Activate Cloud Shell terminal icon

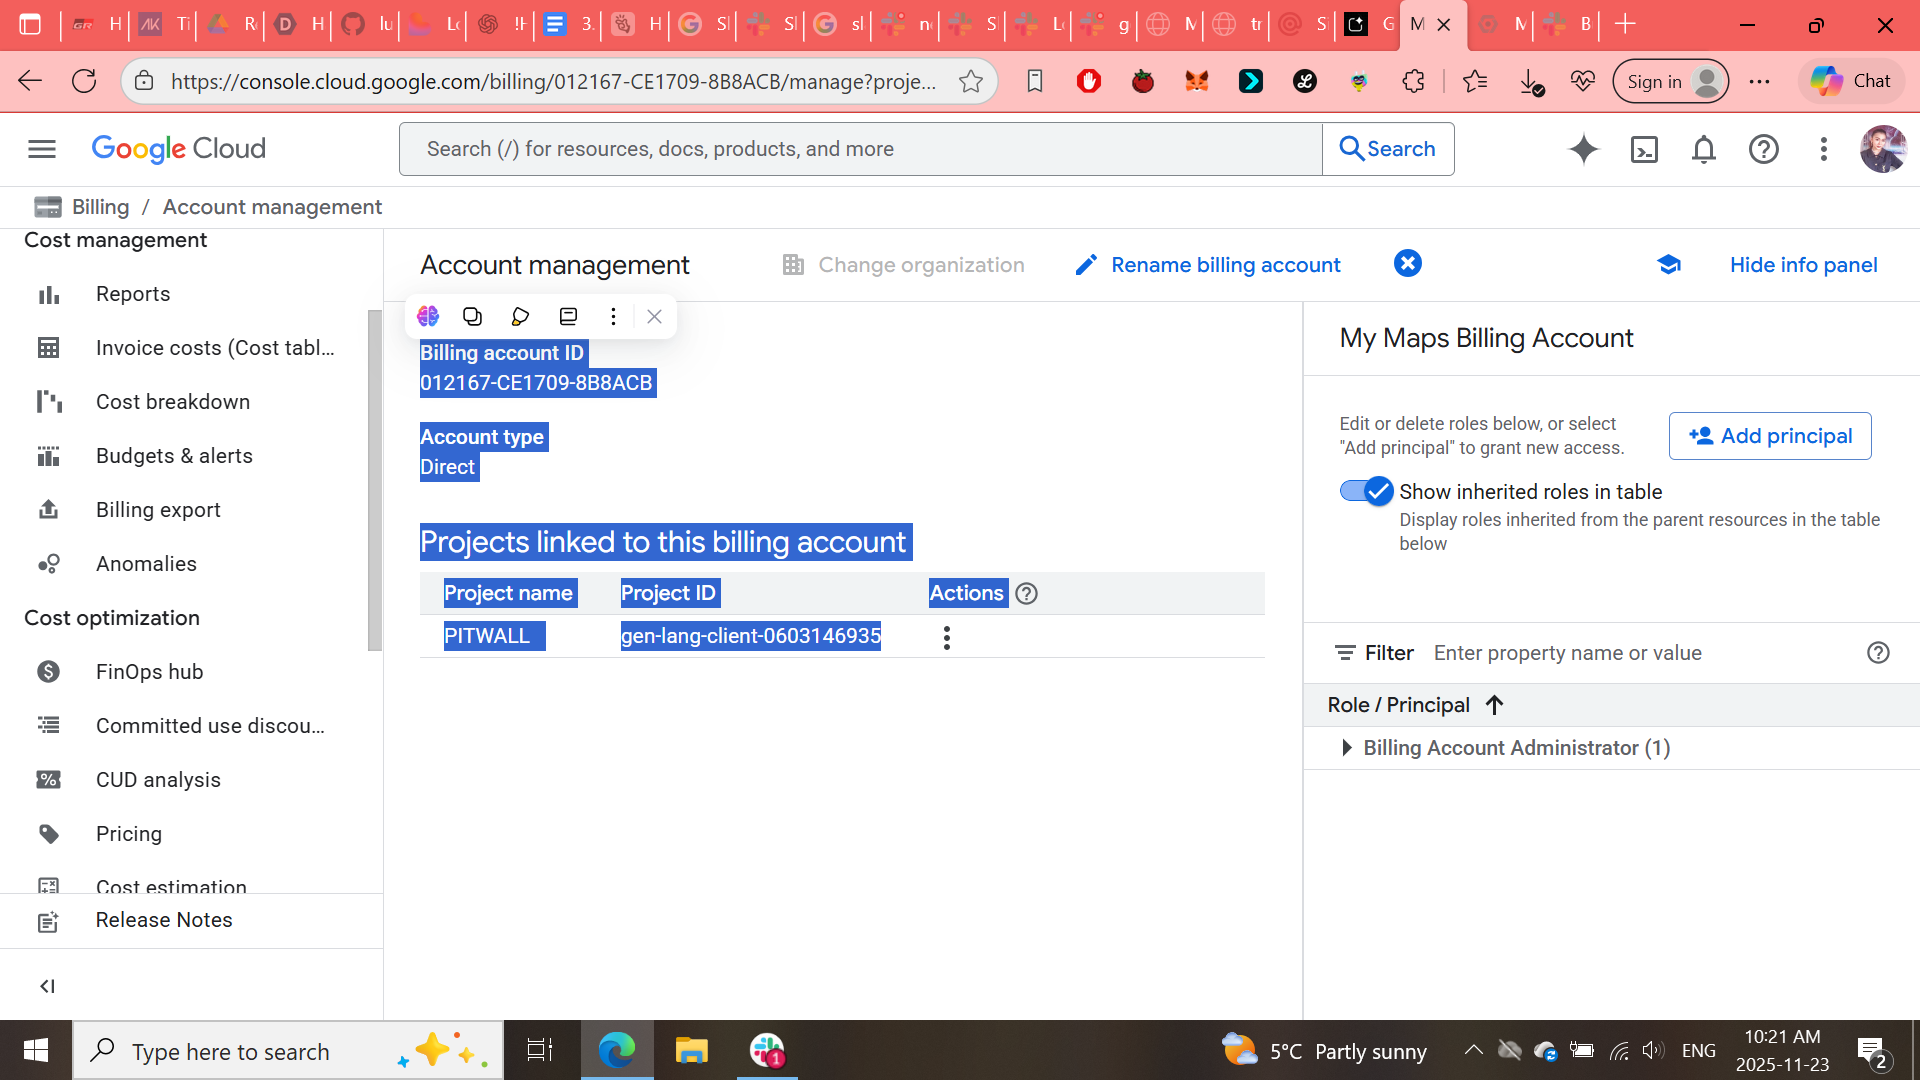click(x=1644, y=149)
